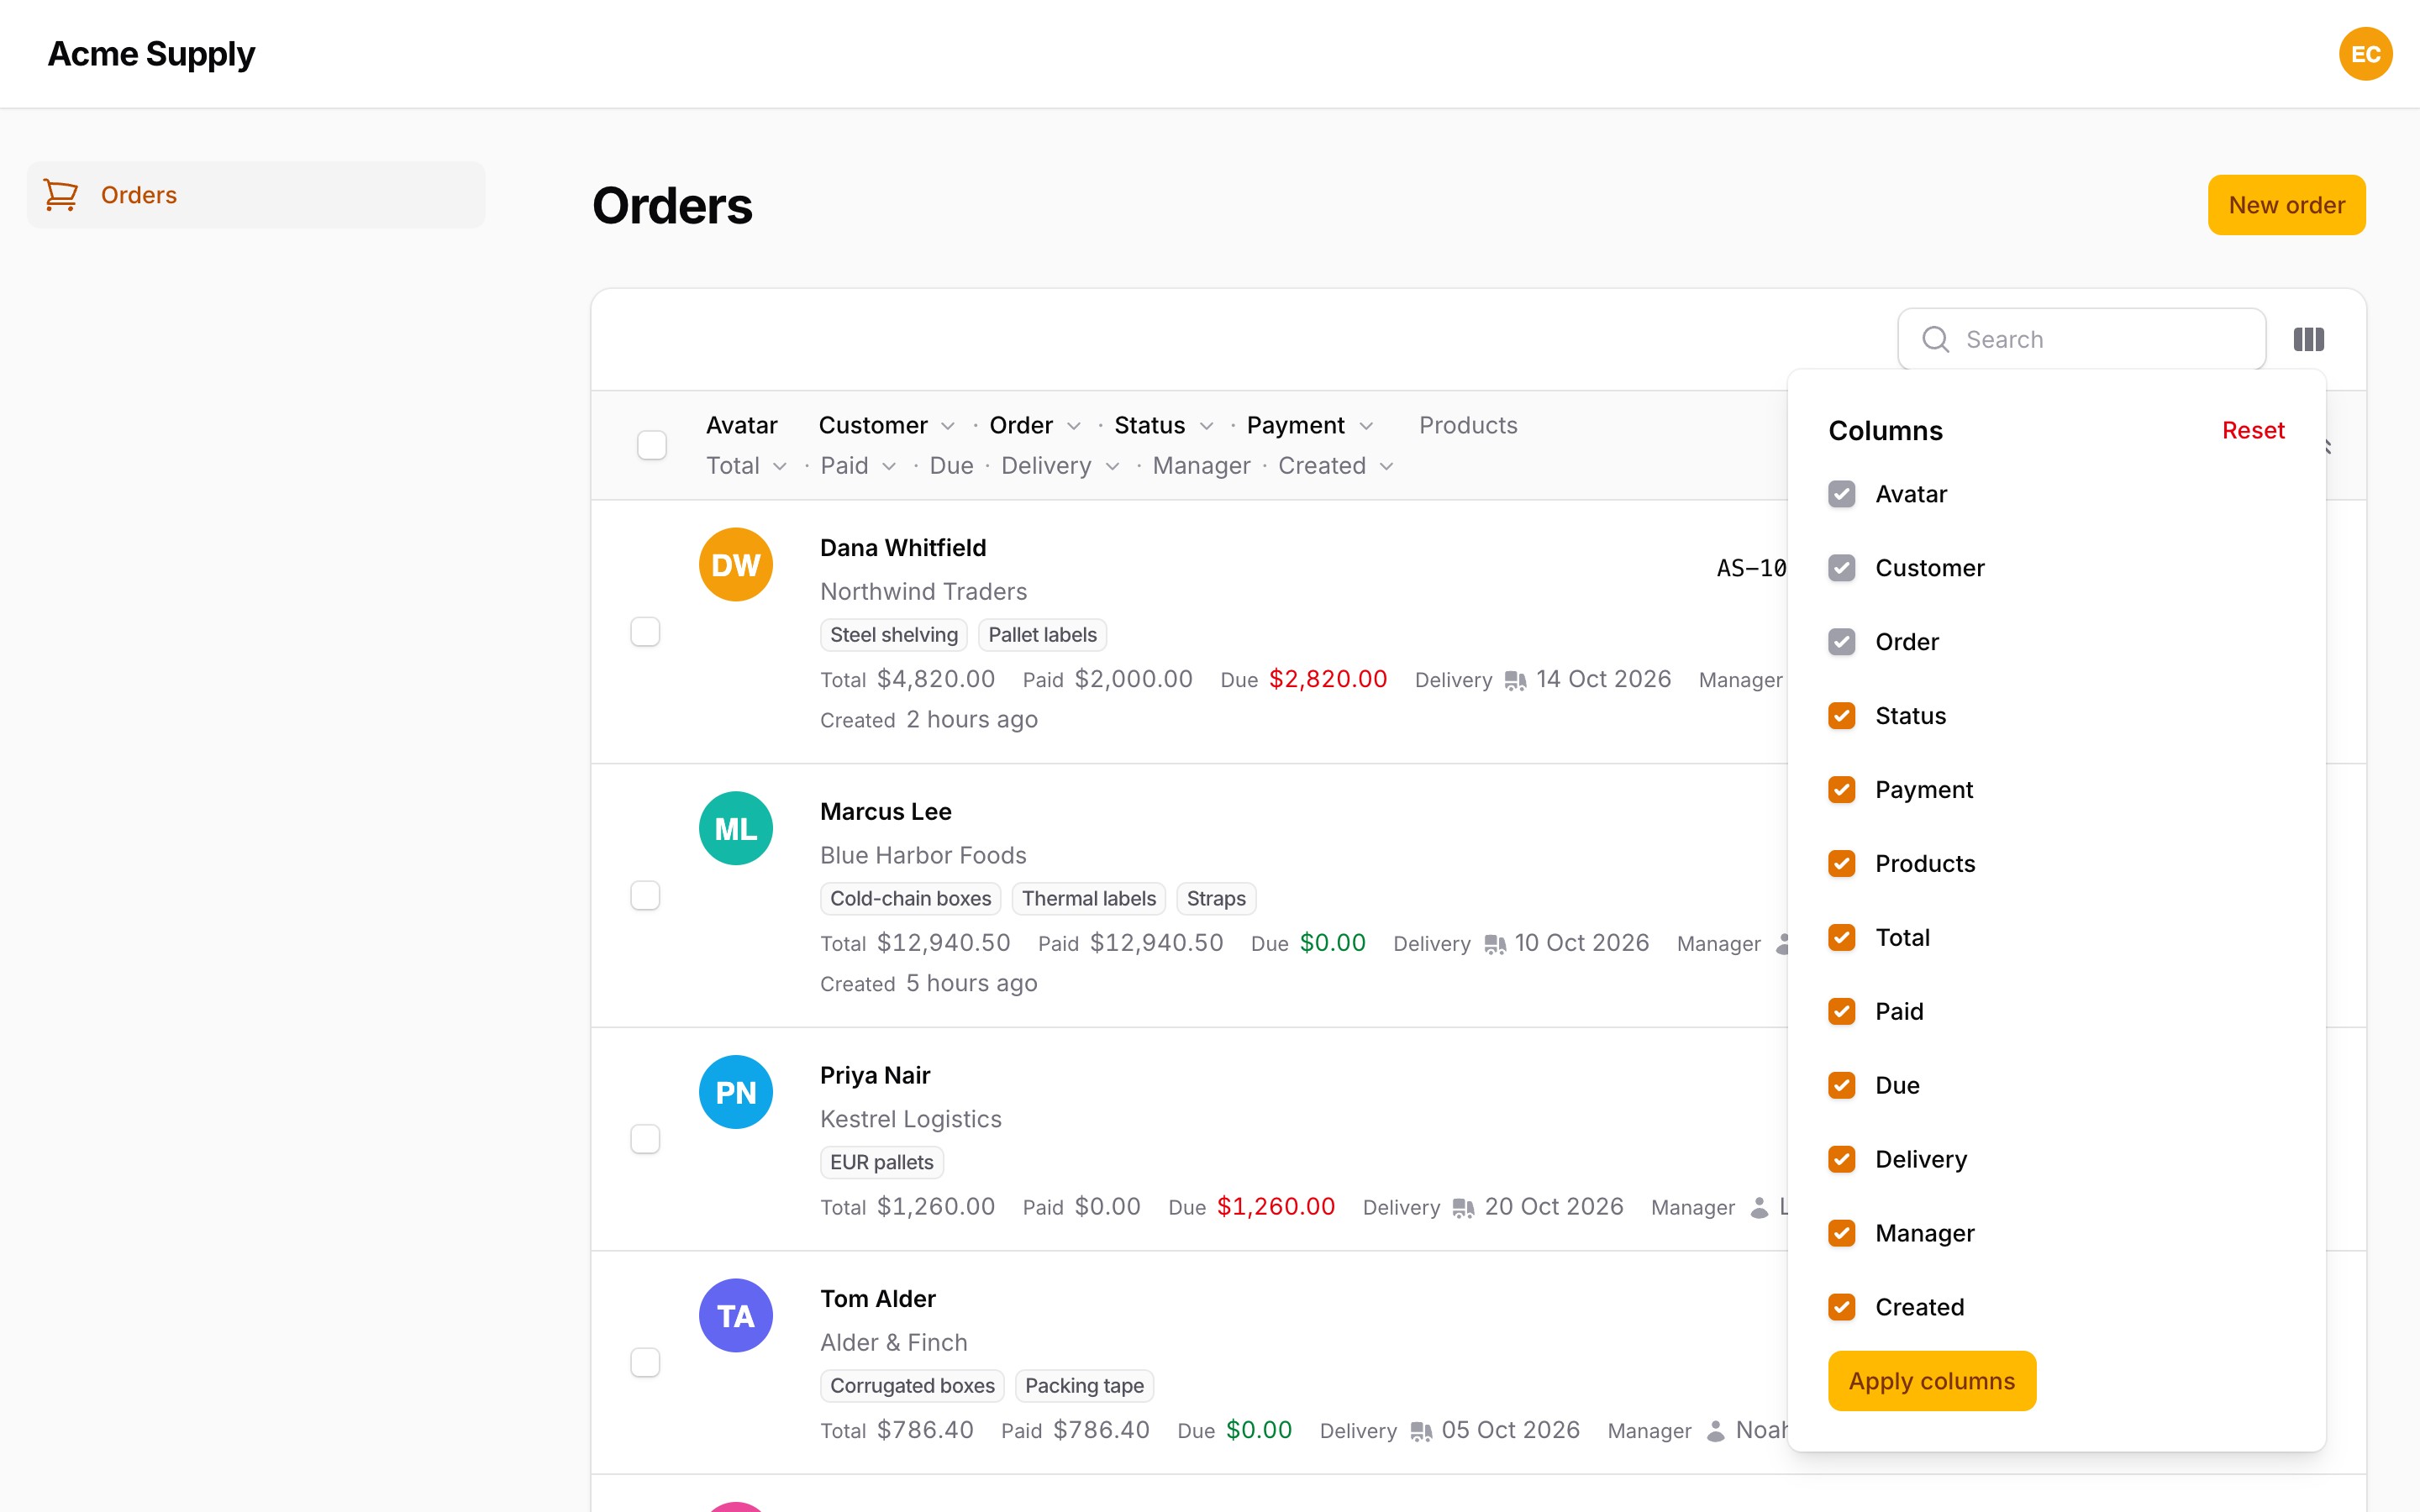This screenshot has height=1512, width=2420.
Task: Click the search magnifier icon
Action: [x=1936, y=339]
